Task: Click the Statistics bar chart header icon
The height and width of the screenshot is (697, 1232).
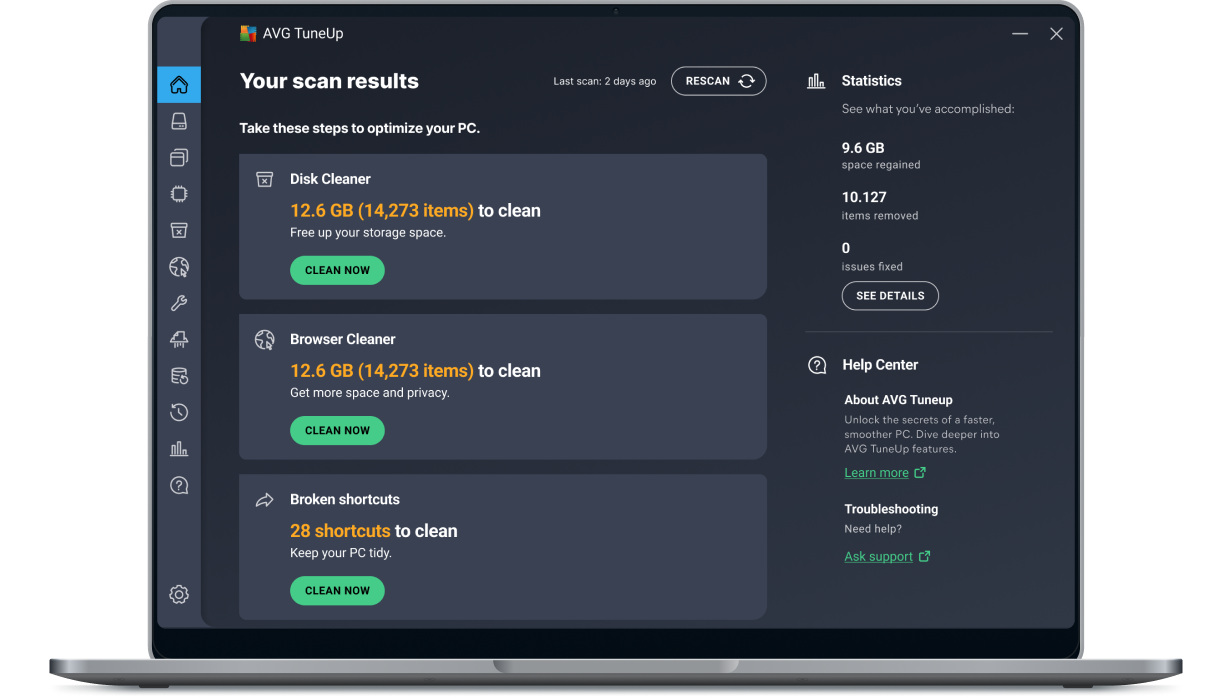Action: point(816,81)
